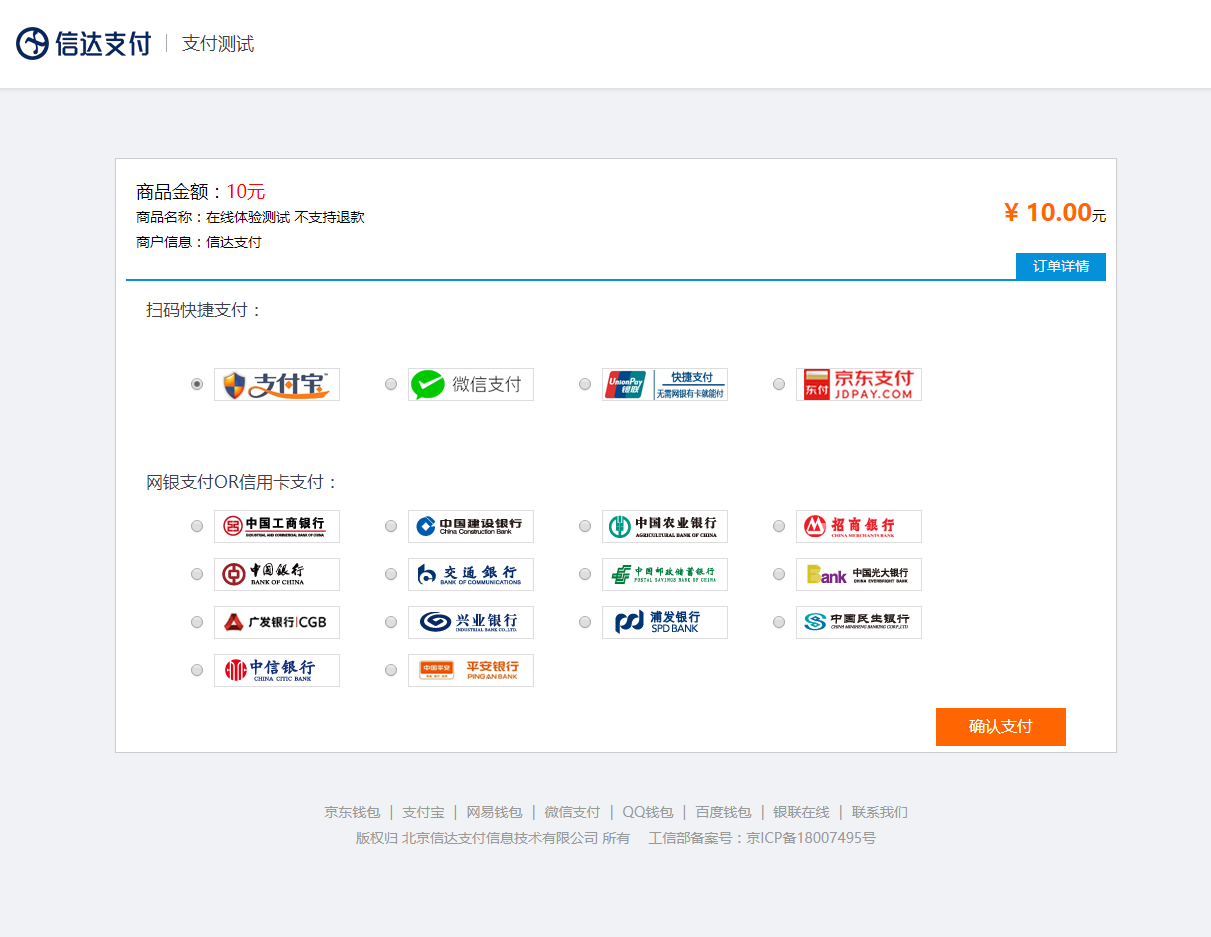Select the 平安银行 radio button

pos(391,670)
